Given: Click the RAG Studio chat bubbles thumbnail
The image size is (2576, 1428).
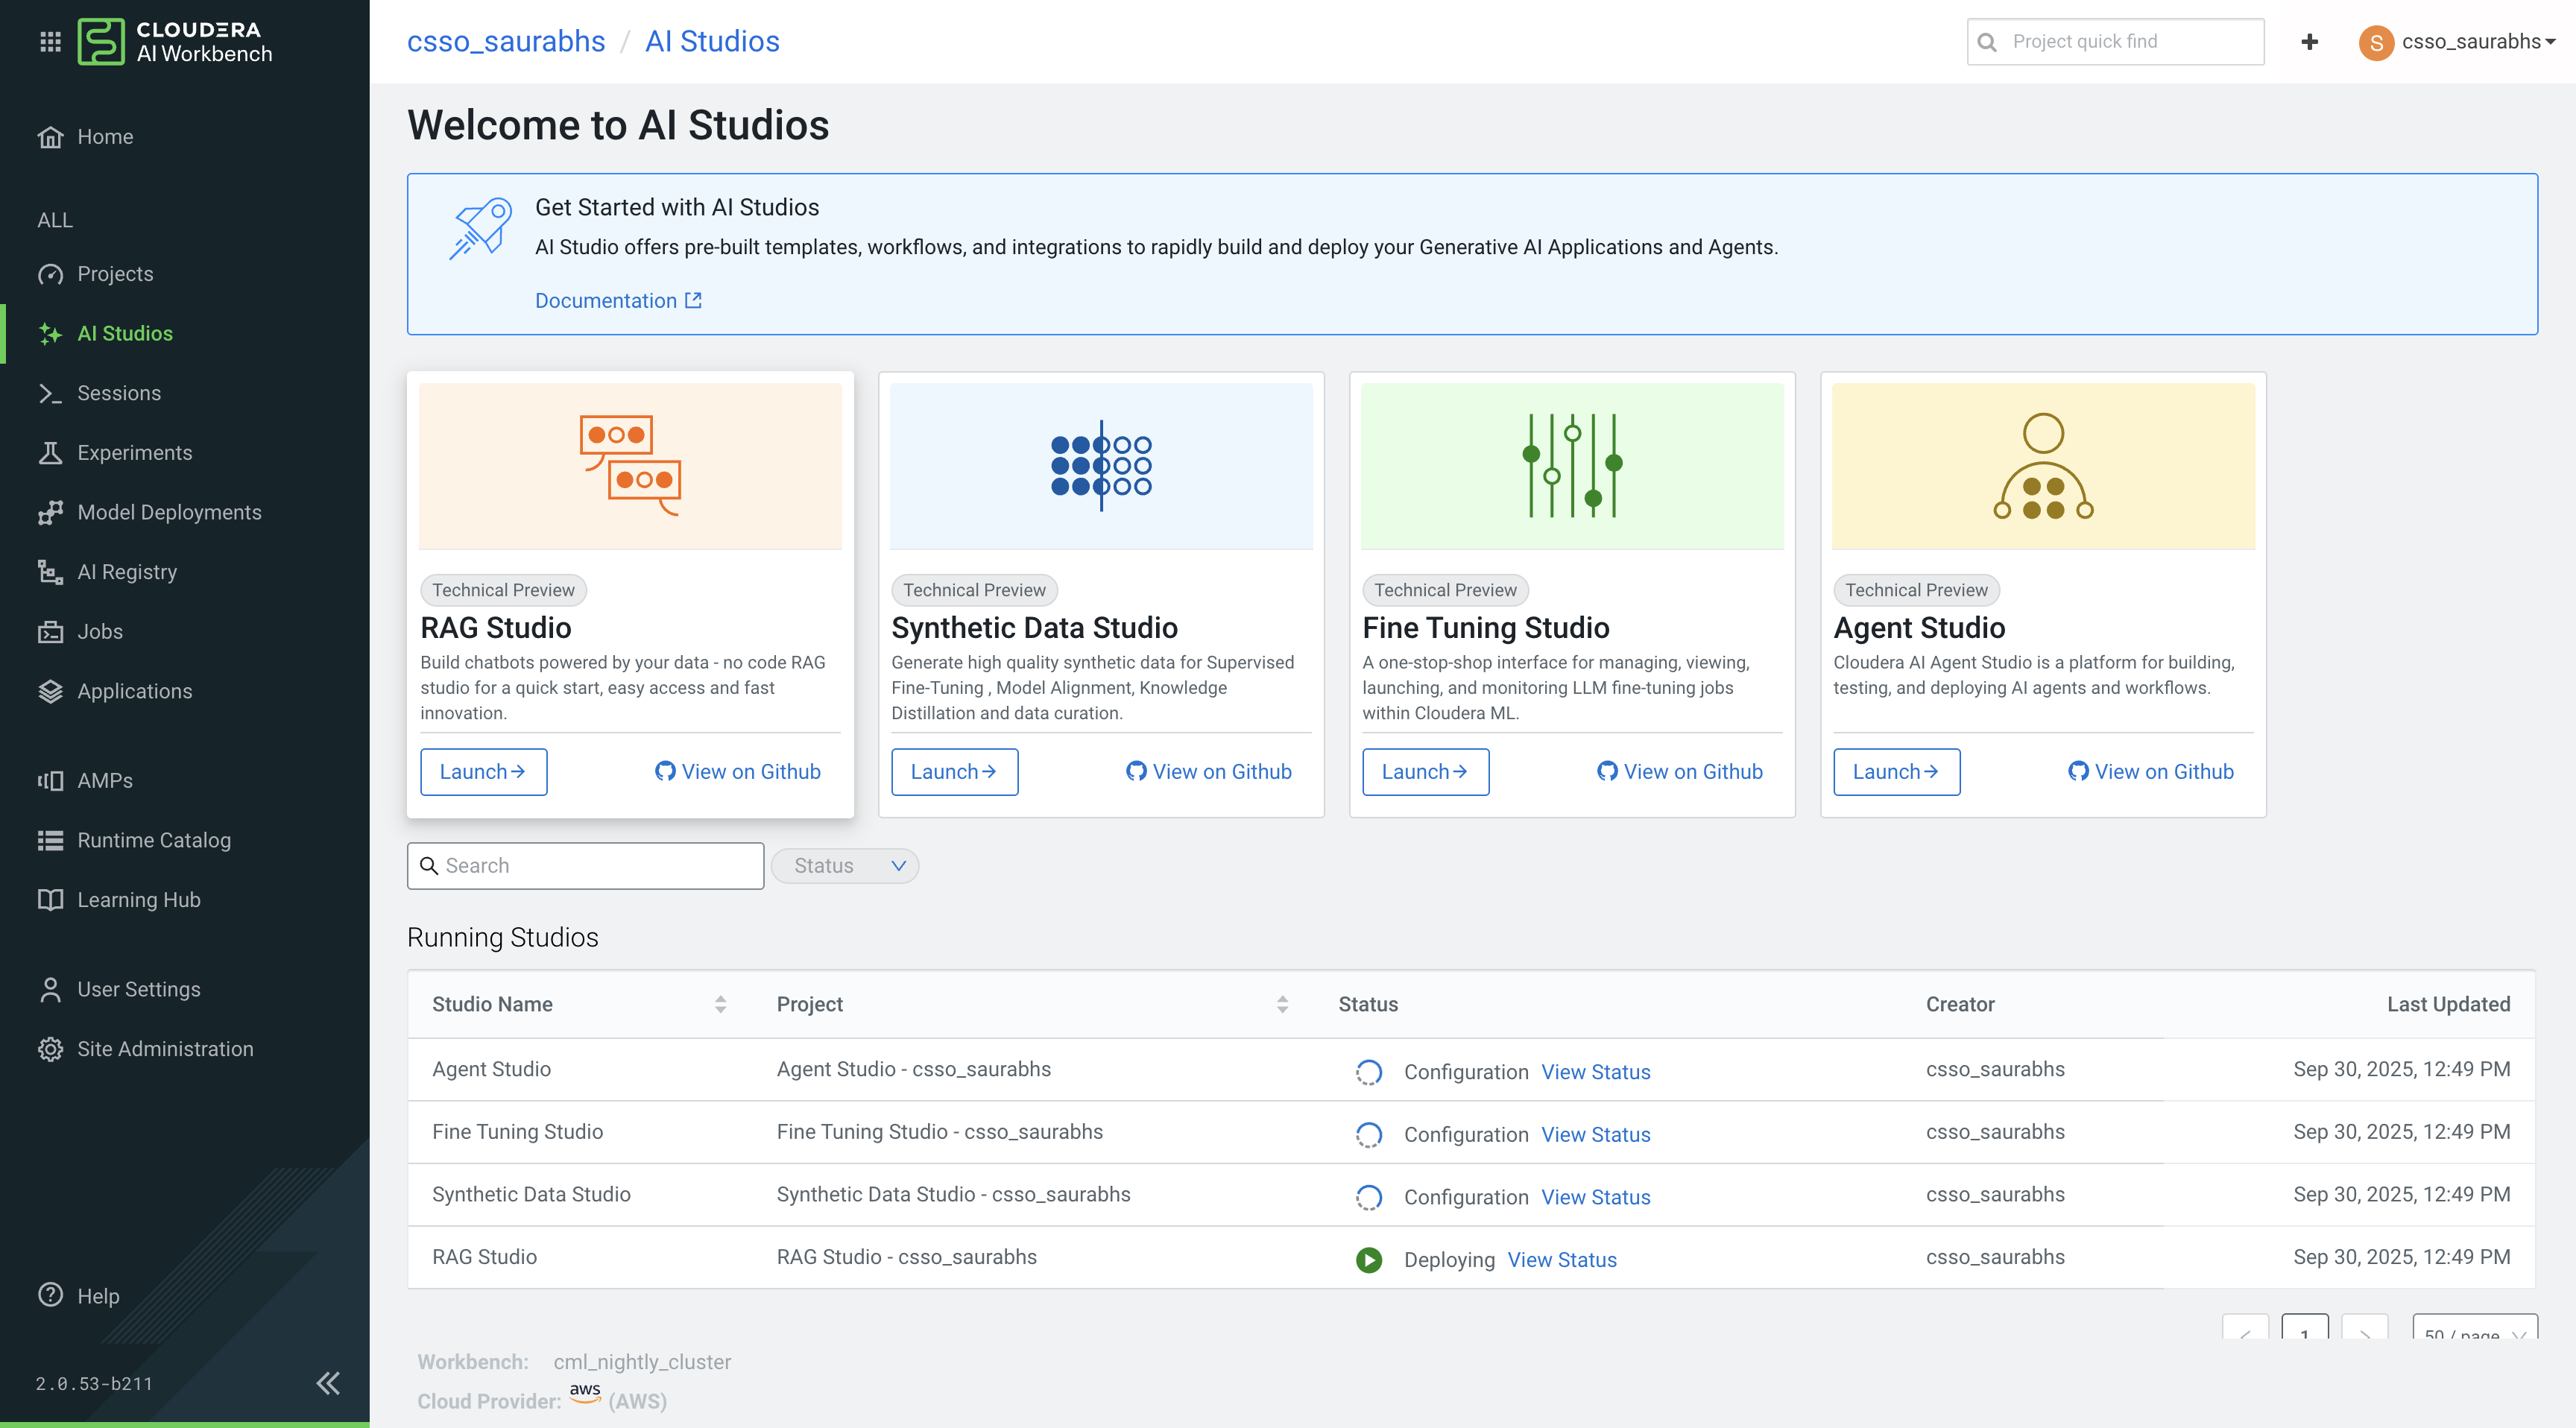Looking at the screenshot, I should tap(630, 465).
